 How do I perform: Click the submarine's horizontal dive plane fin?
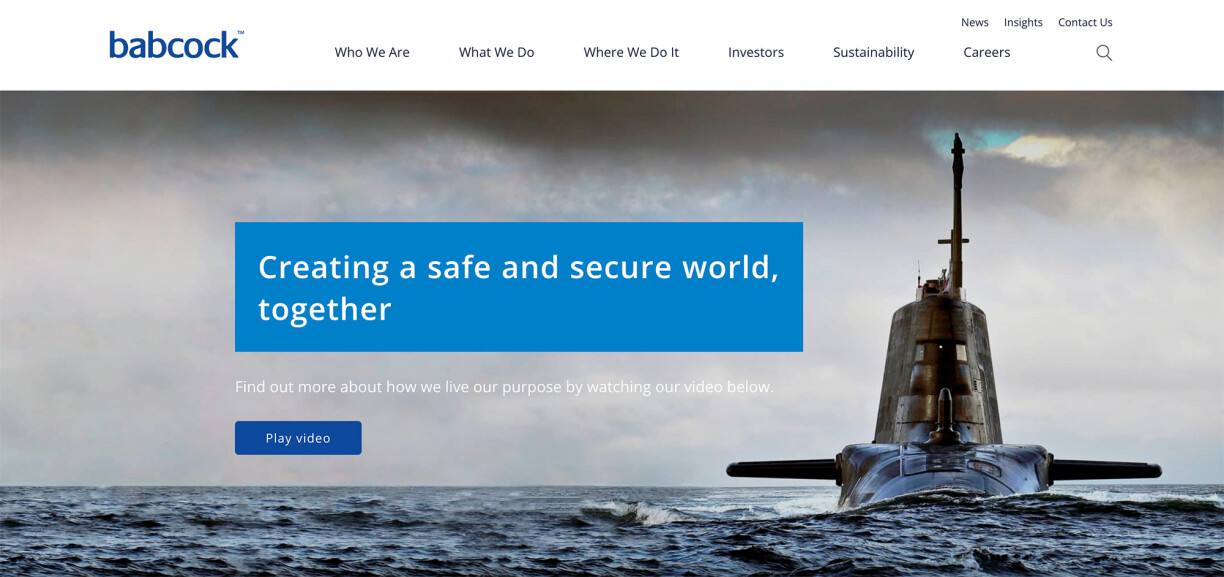pyautogui.click(x=782, y=467)
